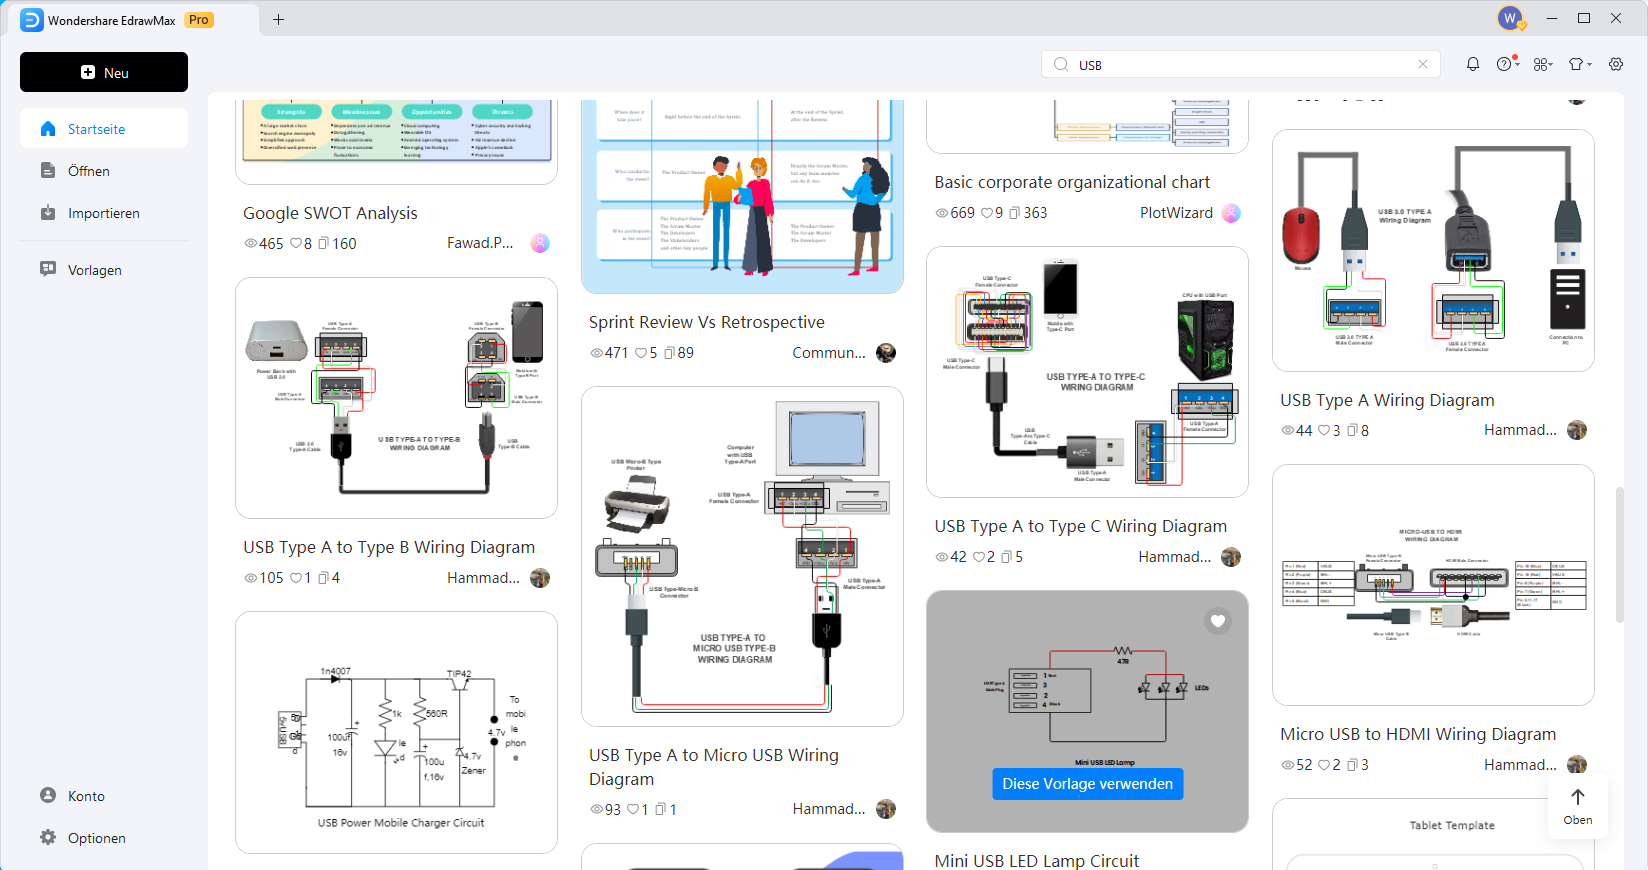Click the copy count icon on Google SWOT Analysis
The height and width of the screenshot is (870, 1648).
pyautogui.click(x=323, y=243)
